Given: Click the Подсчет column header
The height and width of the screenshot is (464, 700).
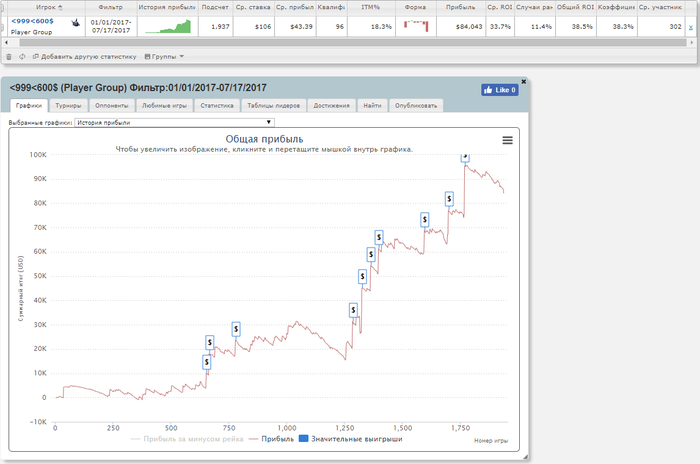Looking at the screenshot, I should (215, 7).
